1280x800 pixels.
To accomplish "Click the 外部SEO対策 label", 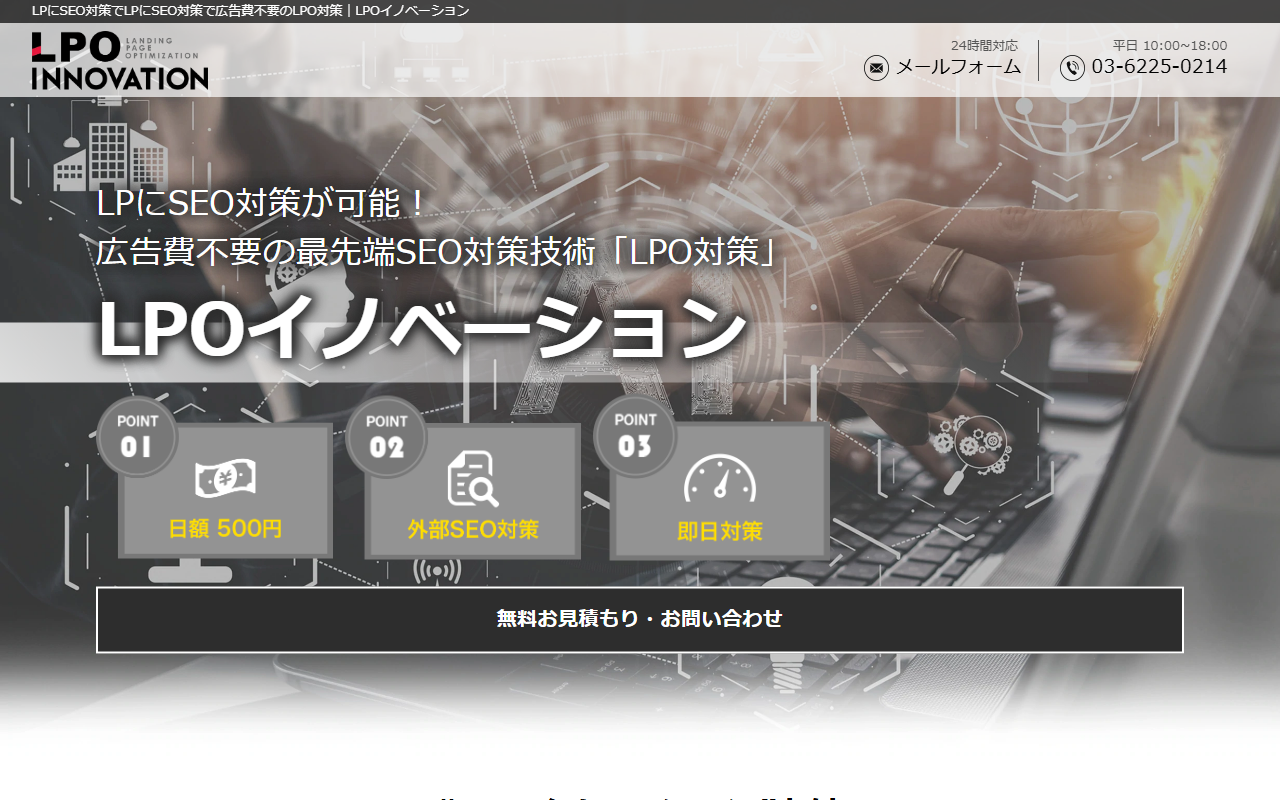I will point(472,530).
